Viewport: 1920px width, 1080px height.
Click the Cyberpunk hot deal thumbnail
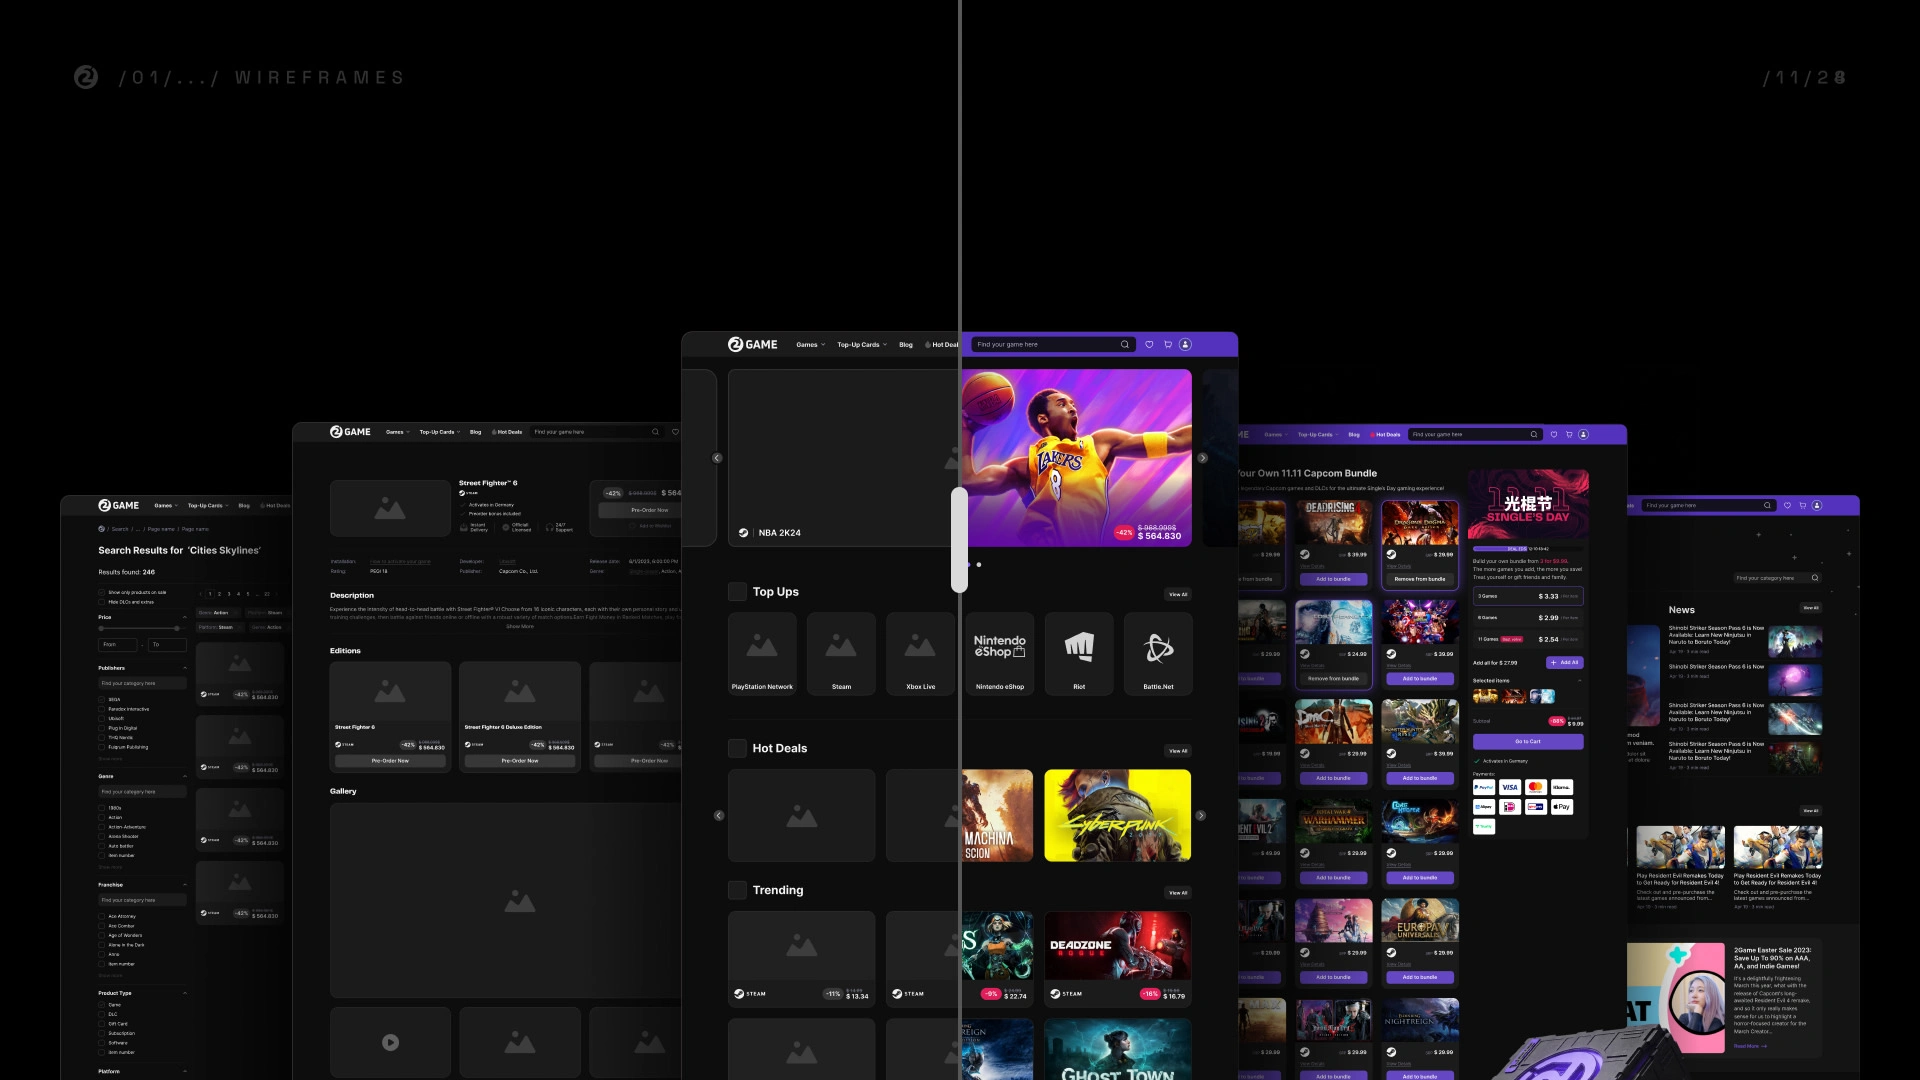click(1117, 815)
